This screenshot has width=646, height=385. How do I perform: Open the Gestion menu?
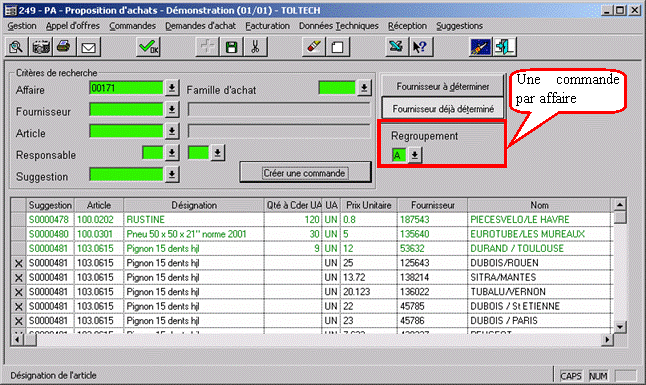[22, 26]
